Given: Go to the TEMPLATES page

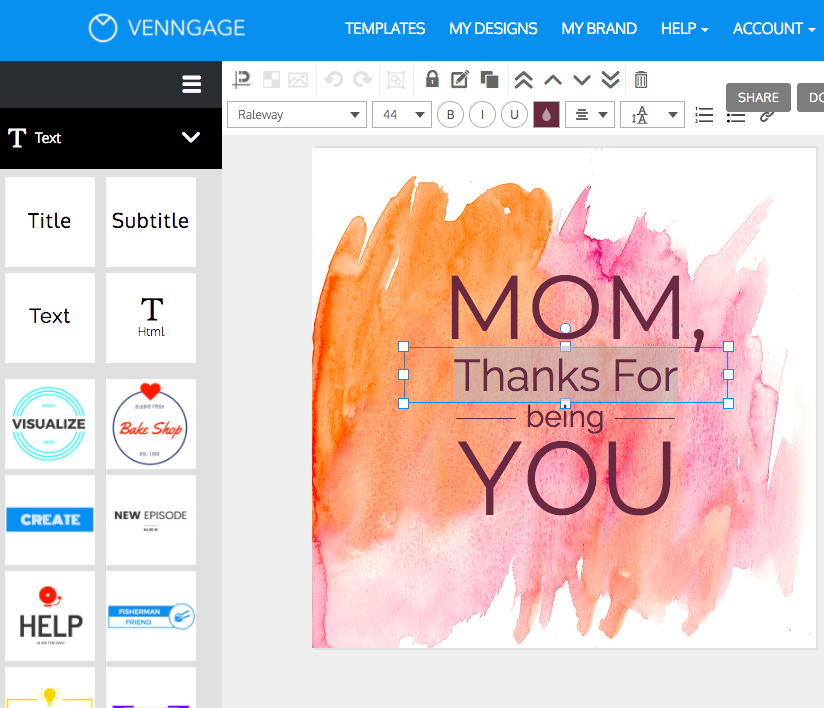Looking at the screenshot, I should (x=385, y=28).
